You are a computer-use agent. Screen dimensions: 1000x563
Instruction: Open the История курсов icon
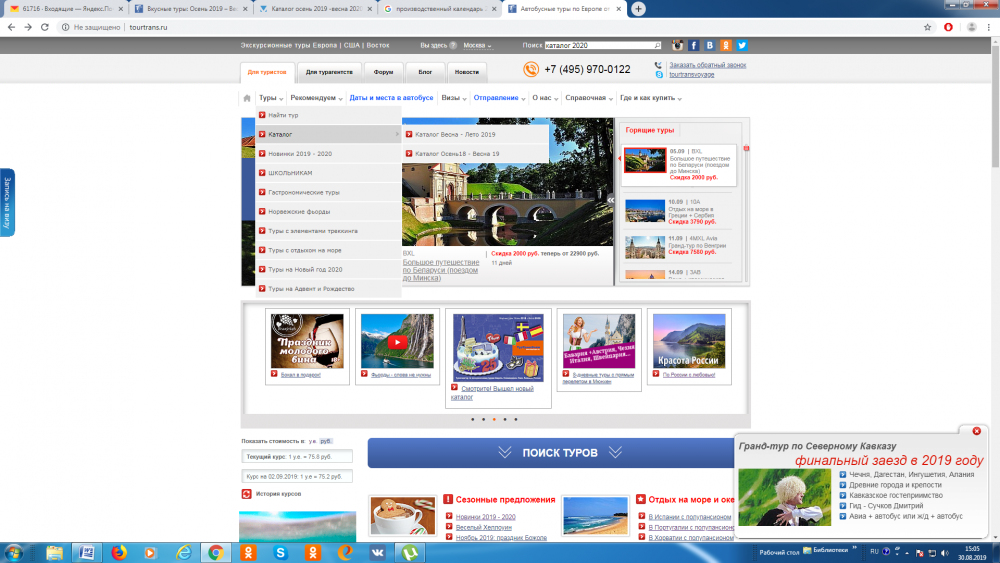[246, 494]
